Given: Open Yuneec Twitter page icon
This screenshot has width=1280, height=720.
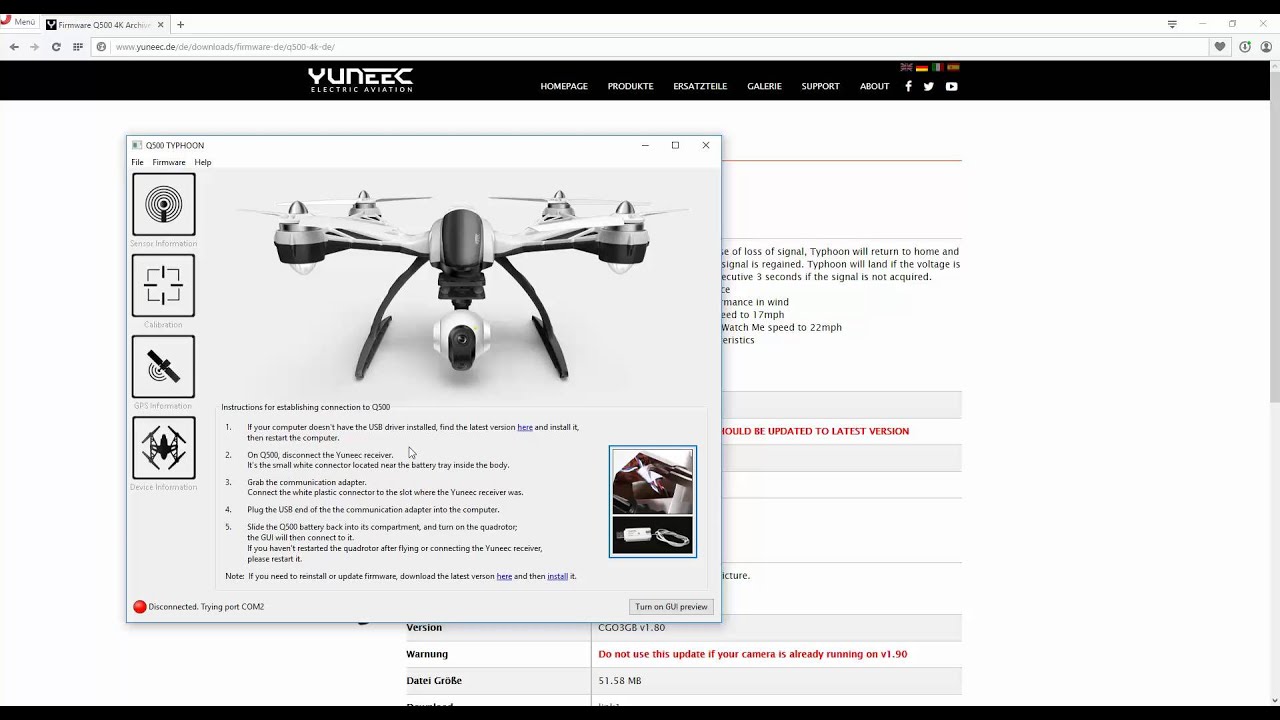Looking at the screenshot, I should (929, 86).
